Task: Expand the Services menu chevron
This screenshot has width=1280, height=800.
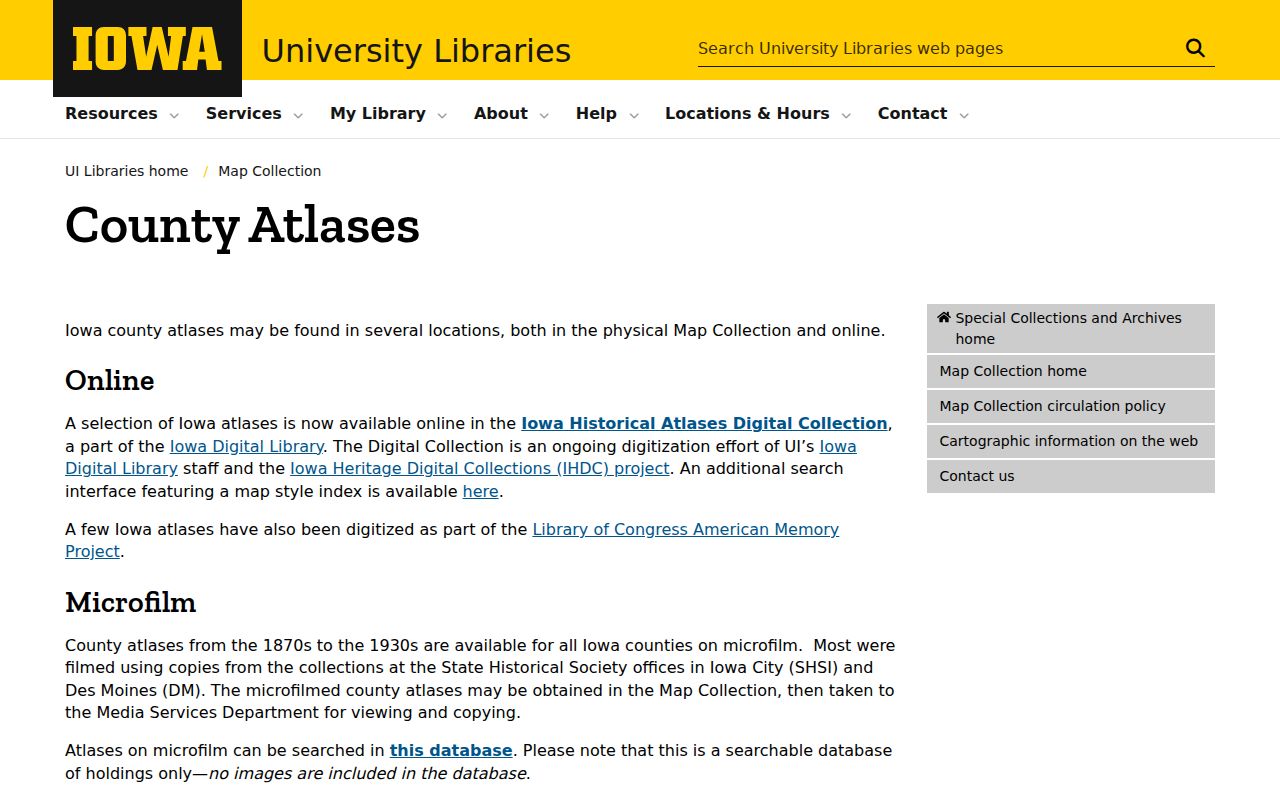Action: pyautogui.click(x=298, y=115)
